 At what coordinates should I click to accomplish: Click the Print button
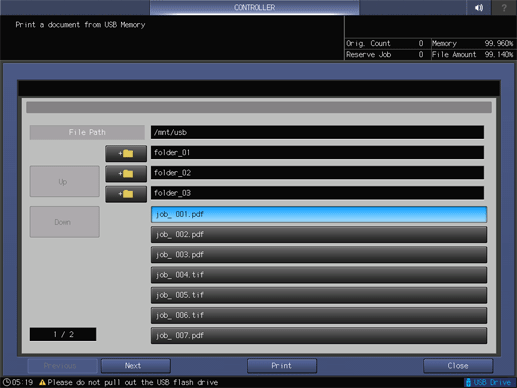(x=282, y=366)
